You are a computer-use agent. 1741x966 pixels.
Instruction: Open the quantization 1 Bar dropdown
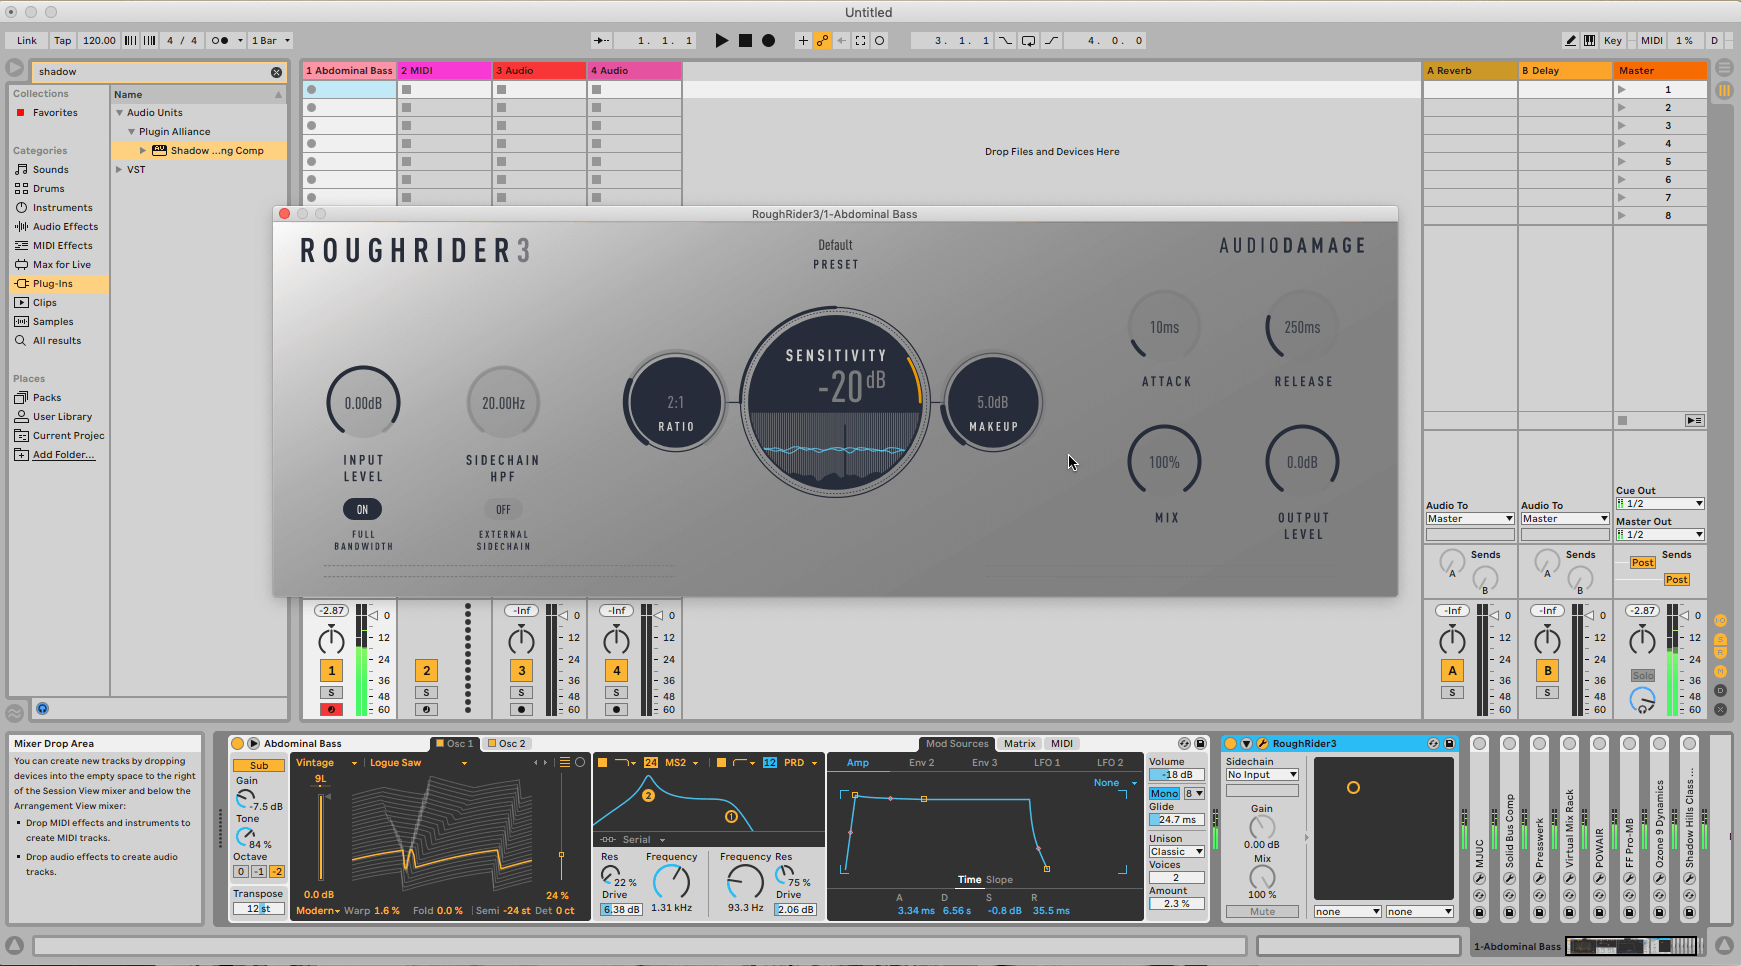271,41
